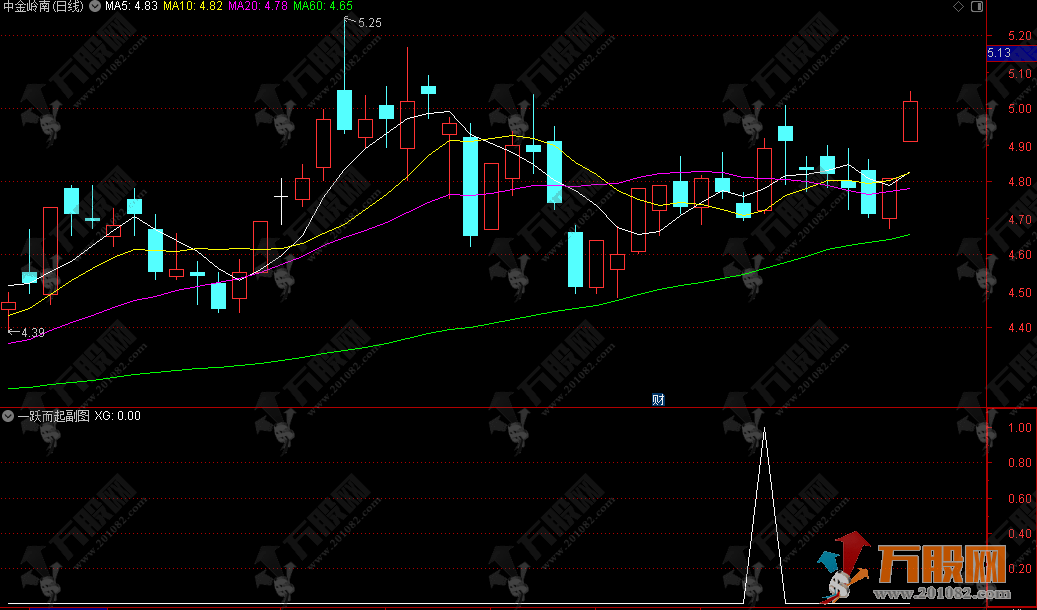This screenshot has width=1037, height=610.
Task: Open the dropdown beside 中金岭南(日线)
Action: [x=95, y=7]
